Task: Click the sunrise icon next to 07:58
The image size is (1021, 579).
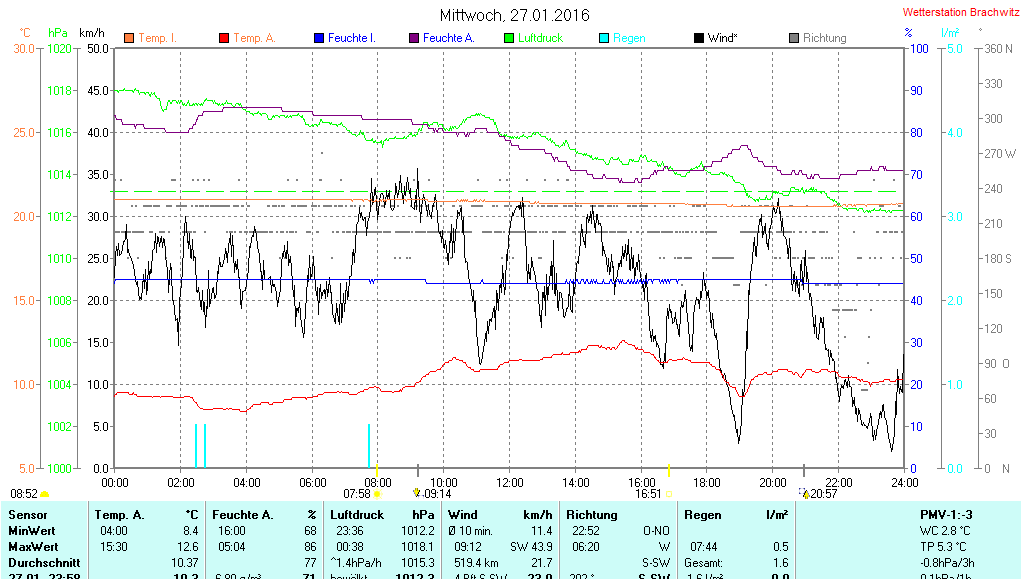Action: (378, 494)
